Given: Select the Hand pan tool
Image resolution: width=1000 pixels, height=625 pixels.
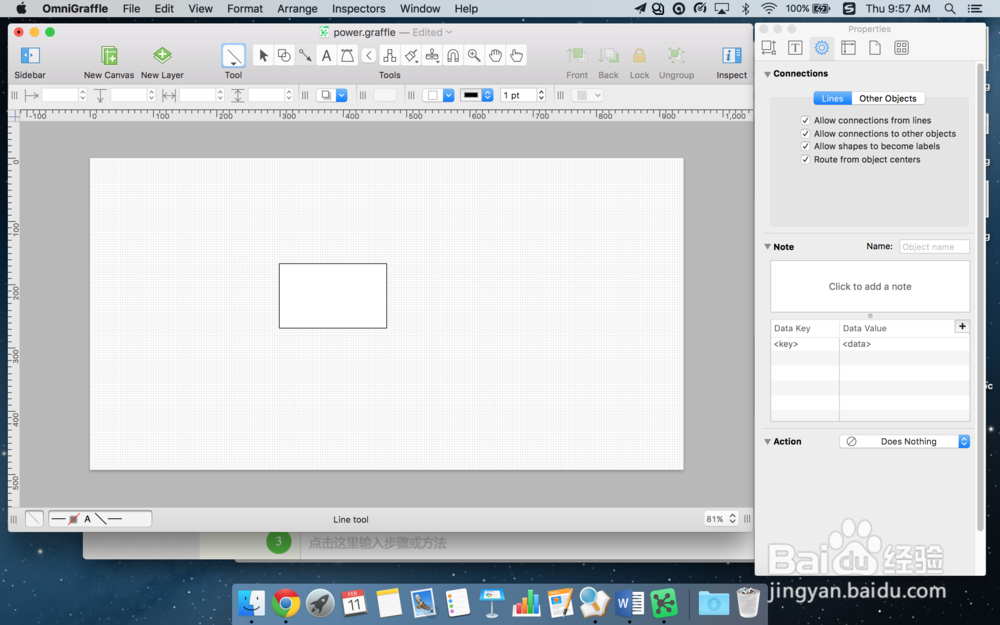Looking at the screenshot, I should click(x=495, y=56).
